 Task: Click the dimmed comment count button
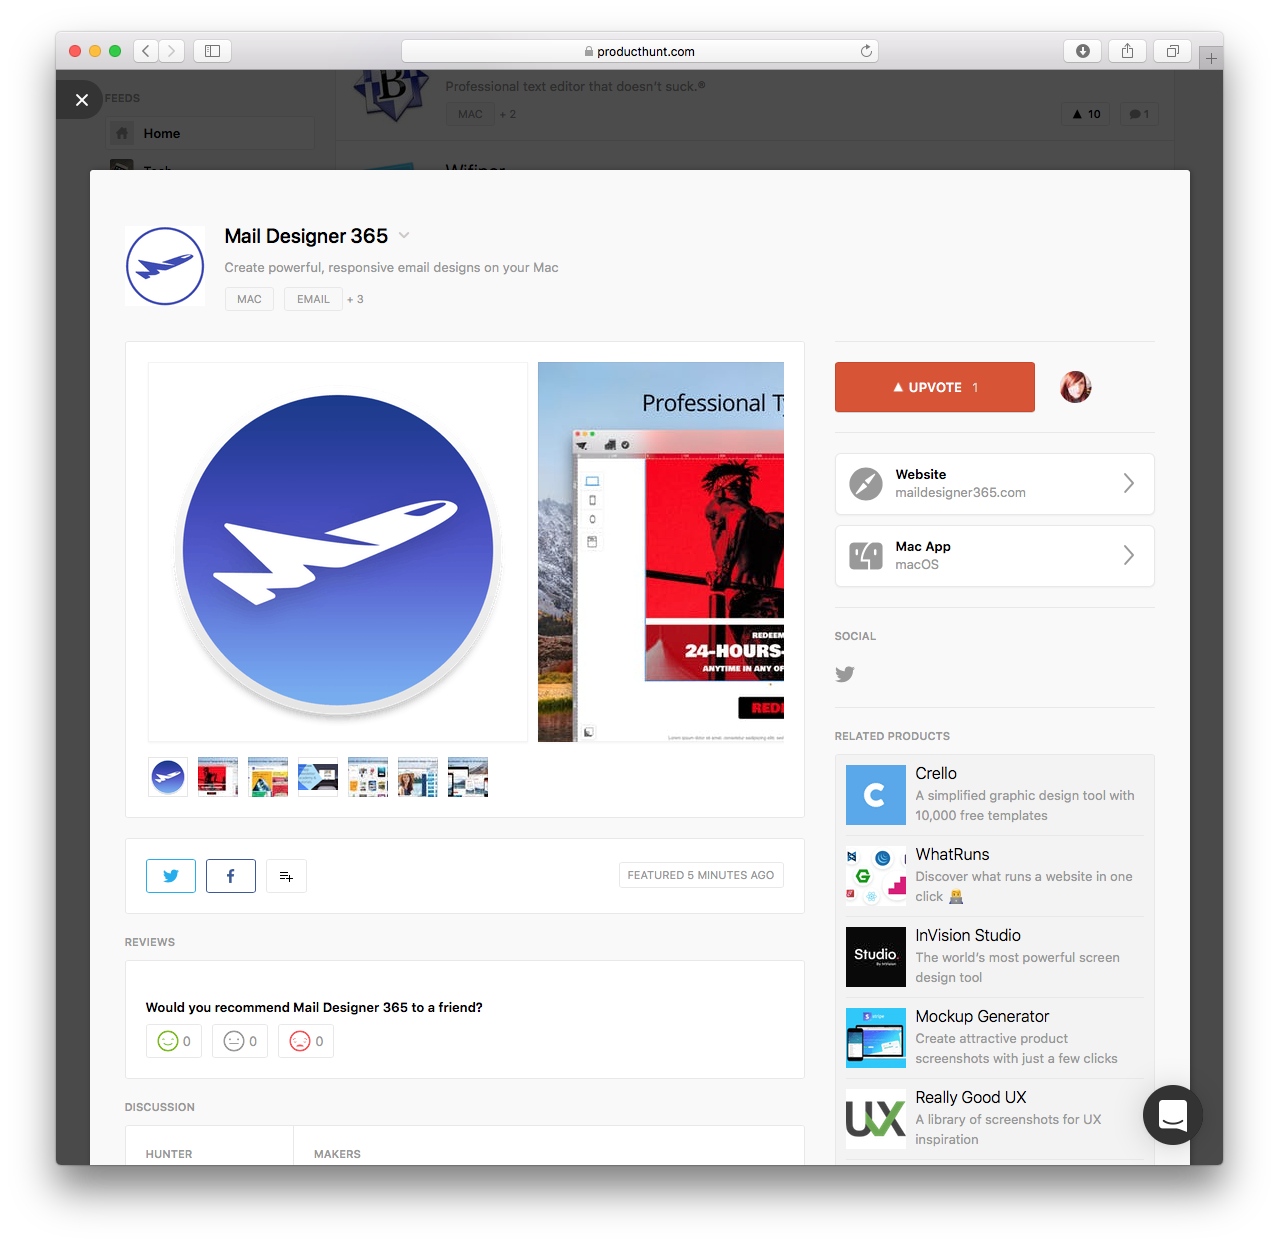[1139, 114]
